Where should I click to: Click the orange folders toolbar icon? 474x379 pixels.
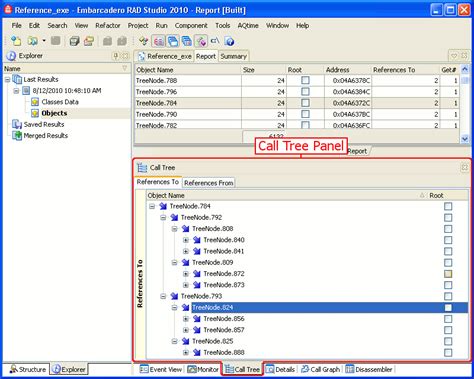(x=89, y=41)
